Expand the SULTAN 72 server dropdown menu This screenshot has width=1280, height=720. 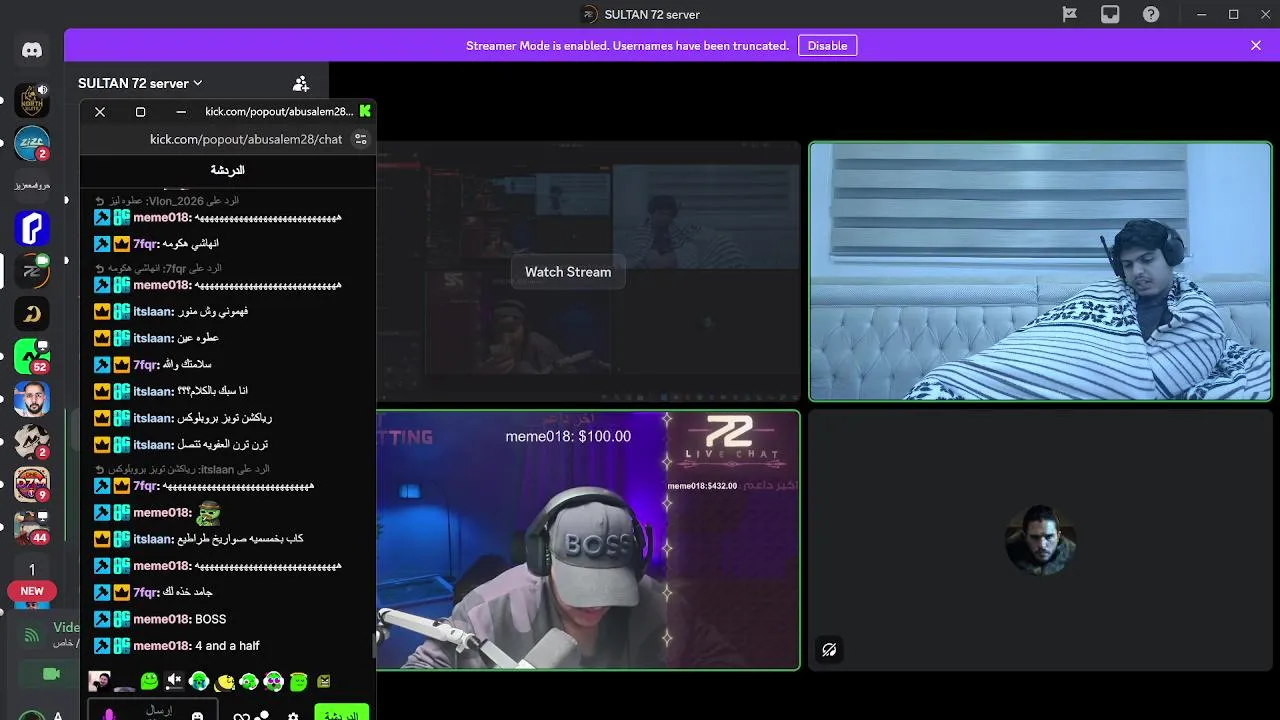click(x=140, y=83)
